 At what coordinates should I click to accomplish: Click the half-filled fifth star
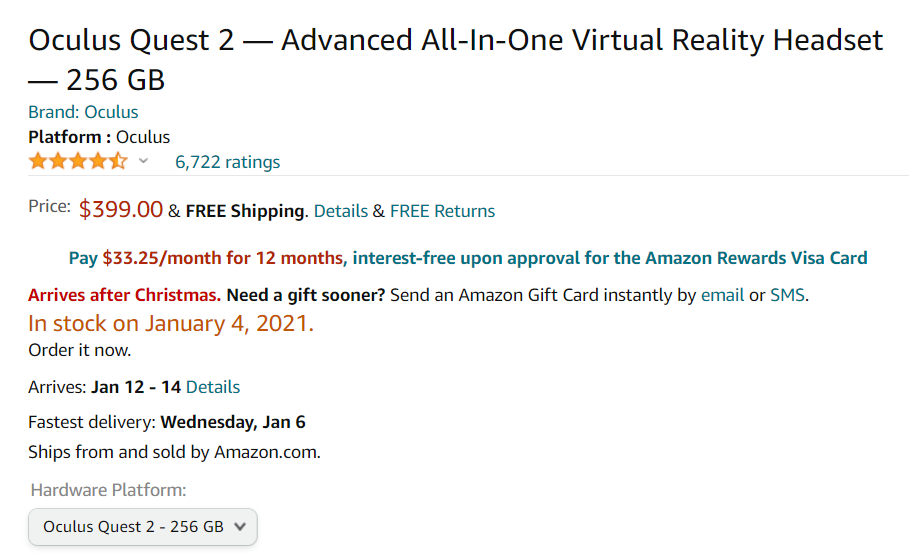118,161
